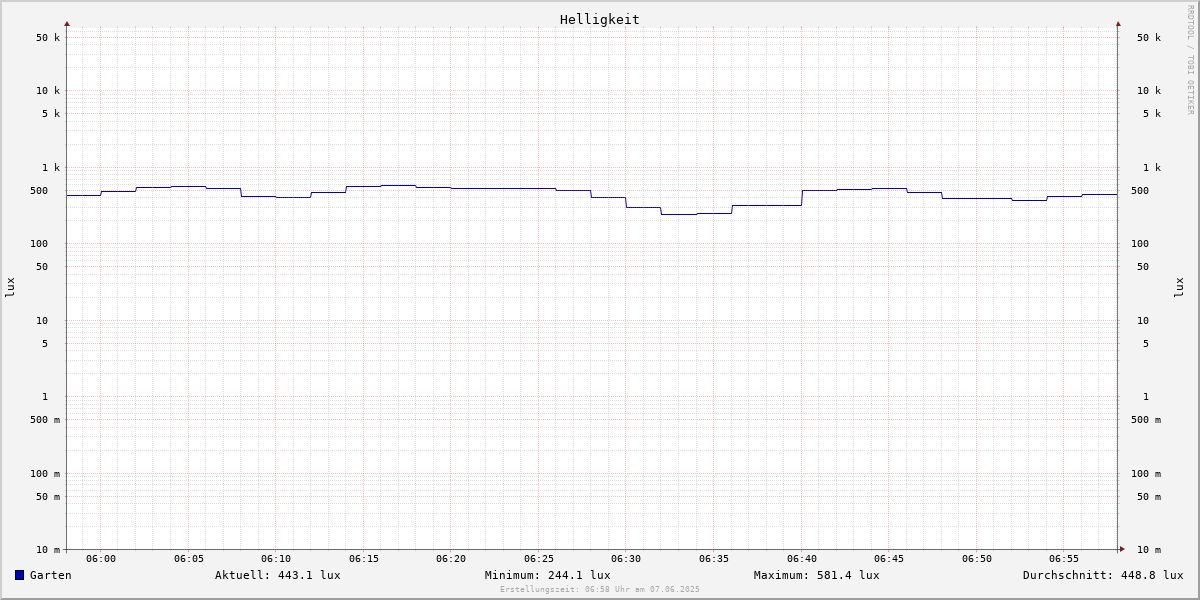Click the 06:40 time axis label

tap(802, 559)
